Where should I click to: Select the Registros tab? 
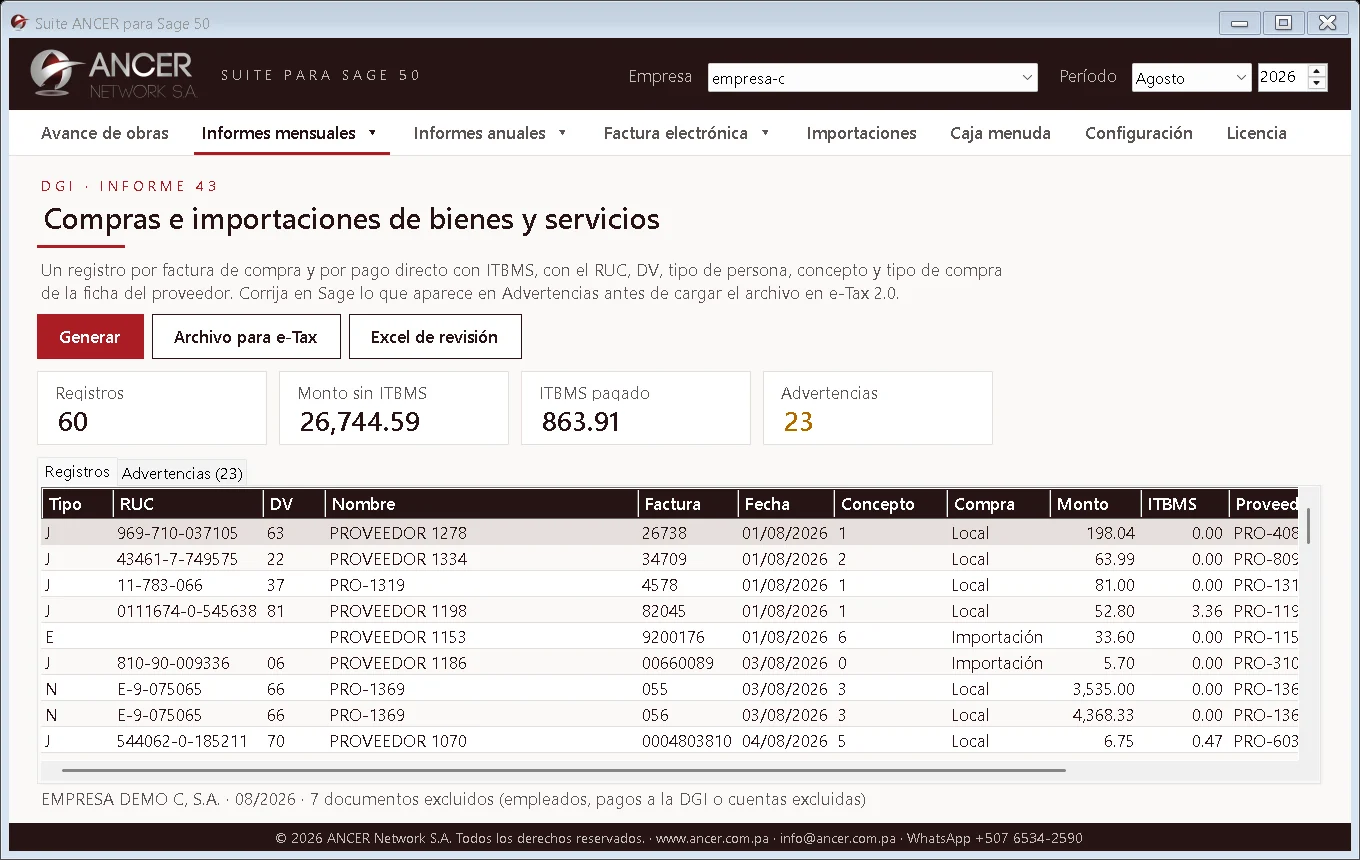click(77, 472)
